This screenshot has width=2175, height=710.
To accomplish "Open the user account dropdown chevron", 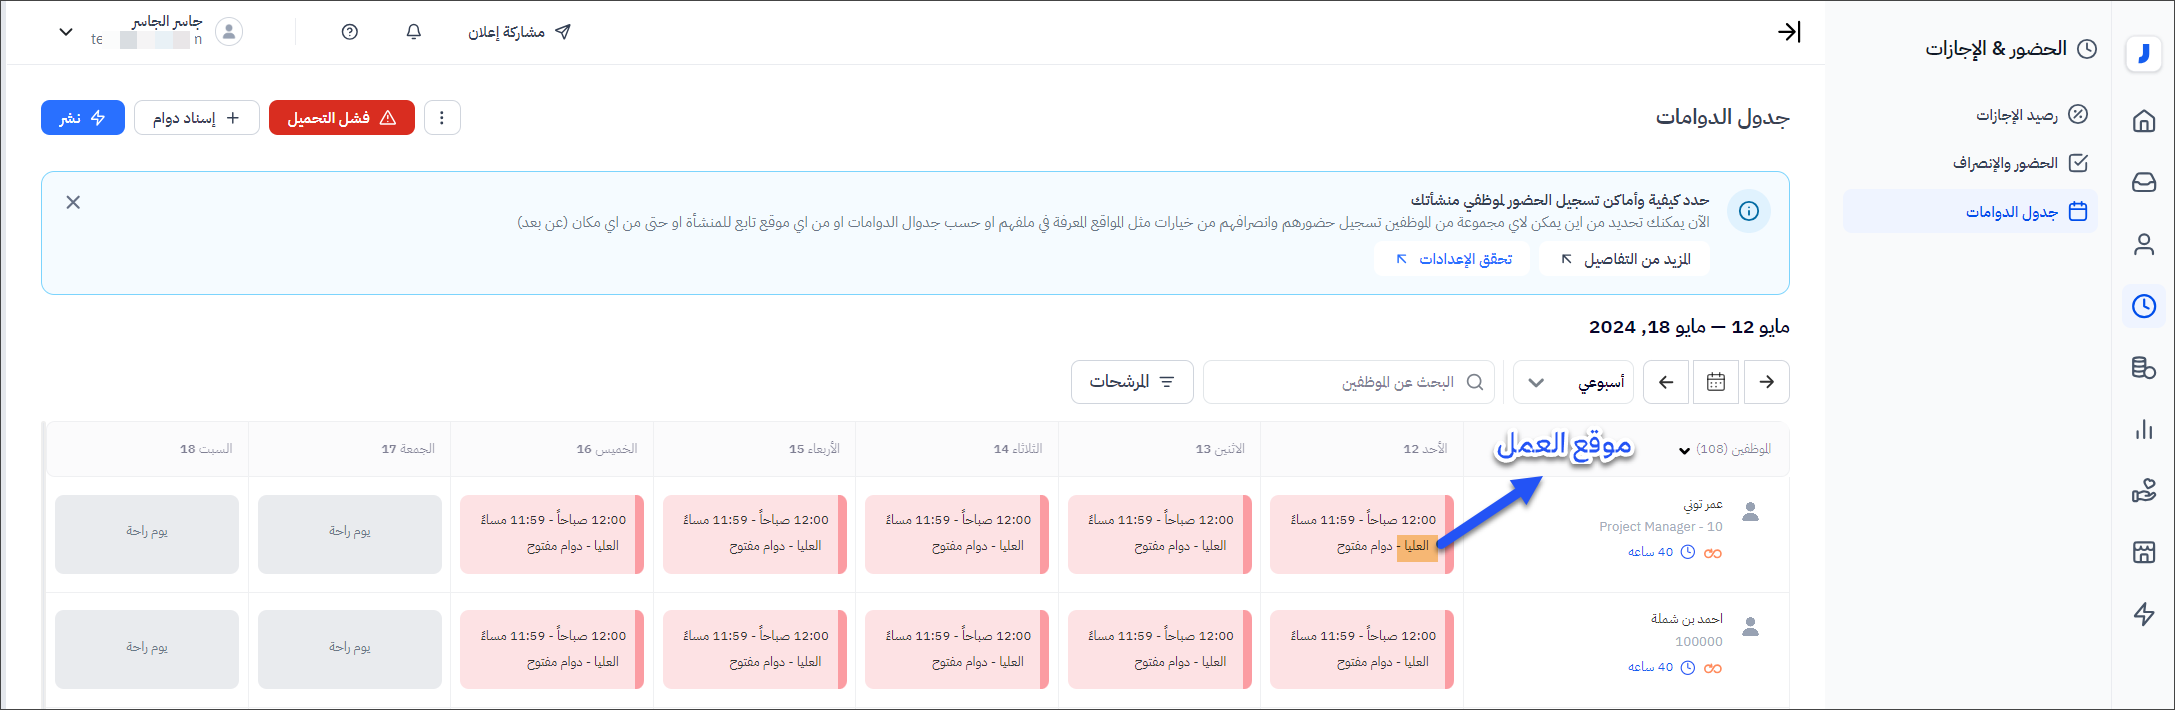I will [66, 32].
